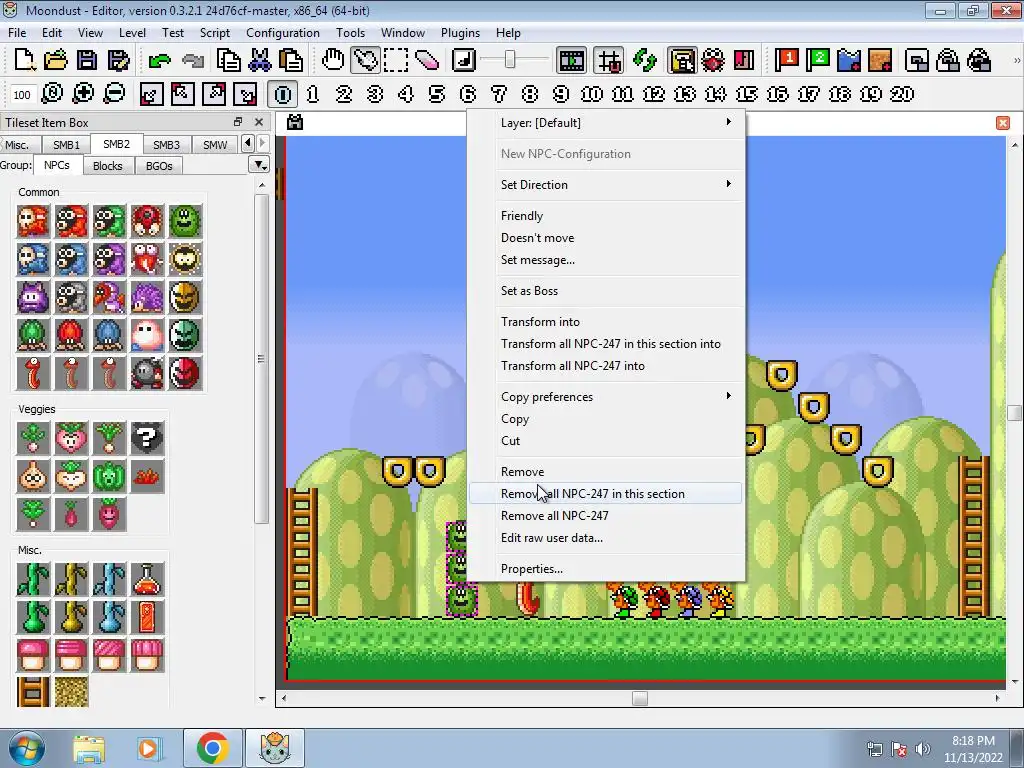Click the Save As icon
The image size is (1024, 768).
click(x=118, y=61)
